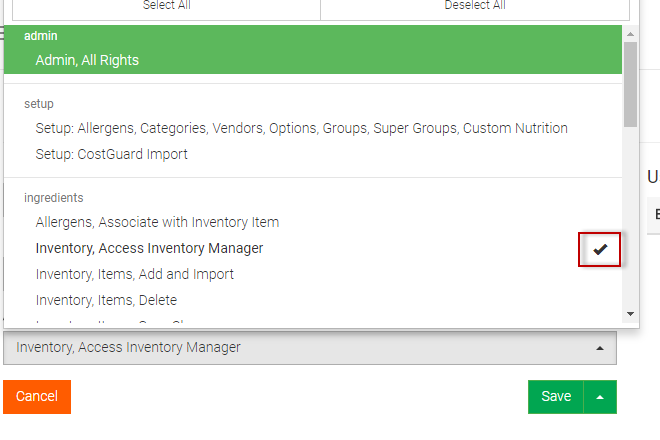Click the ingredients group header
Screen dimensions: 660x440
point(53,198)
